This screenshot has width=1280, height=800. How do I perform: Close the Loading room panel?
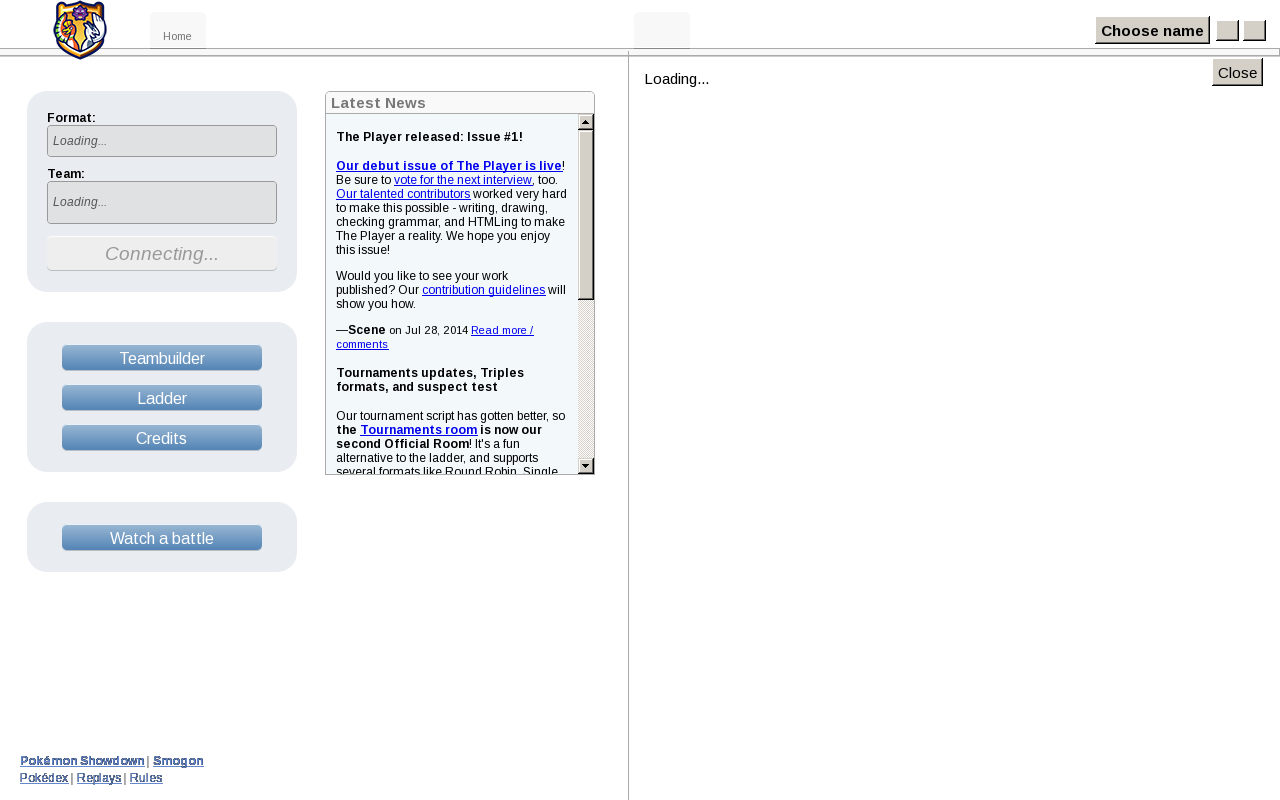pos(1237,72)
